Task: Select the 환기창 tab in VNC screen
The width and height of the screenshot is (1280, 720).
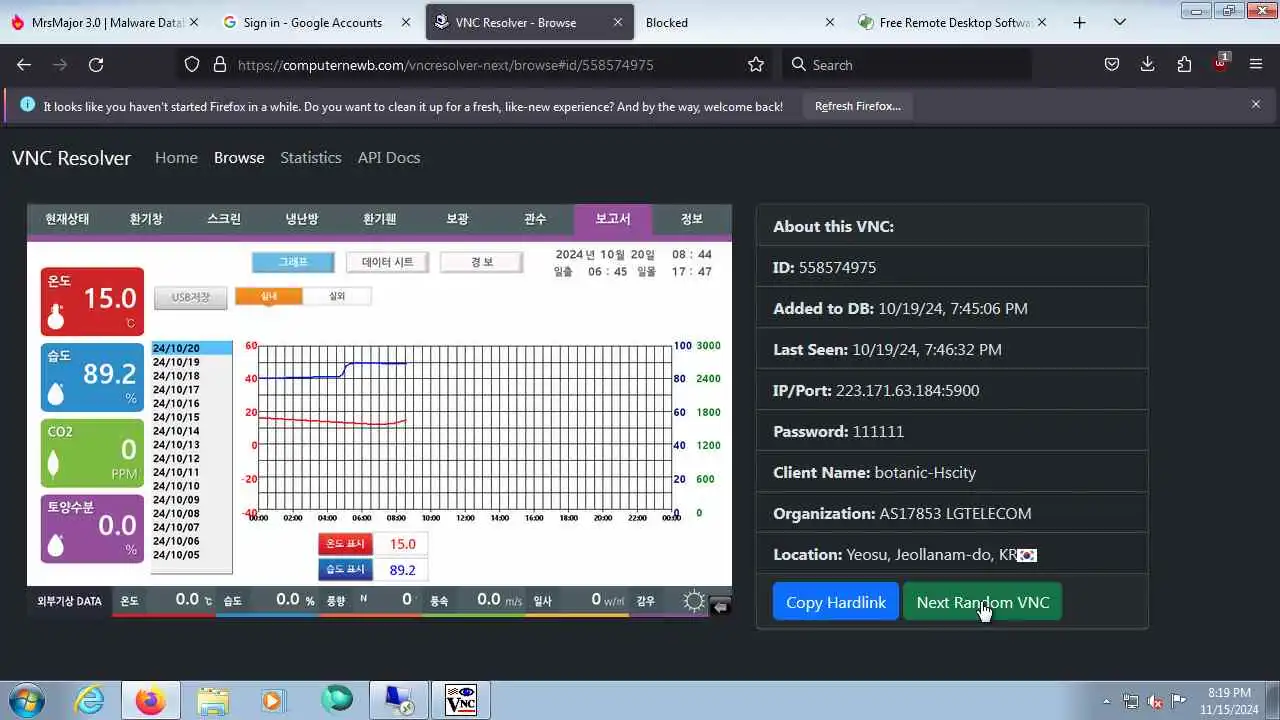Action: coord(145,219)
